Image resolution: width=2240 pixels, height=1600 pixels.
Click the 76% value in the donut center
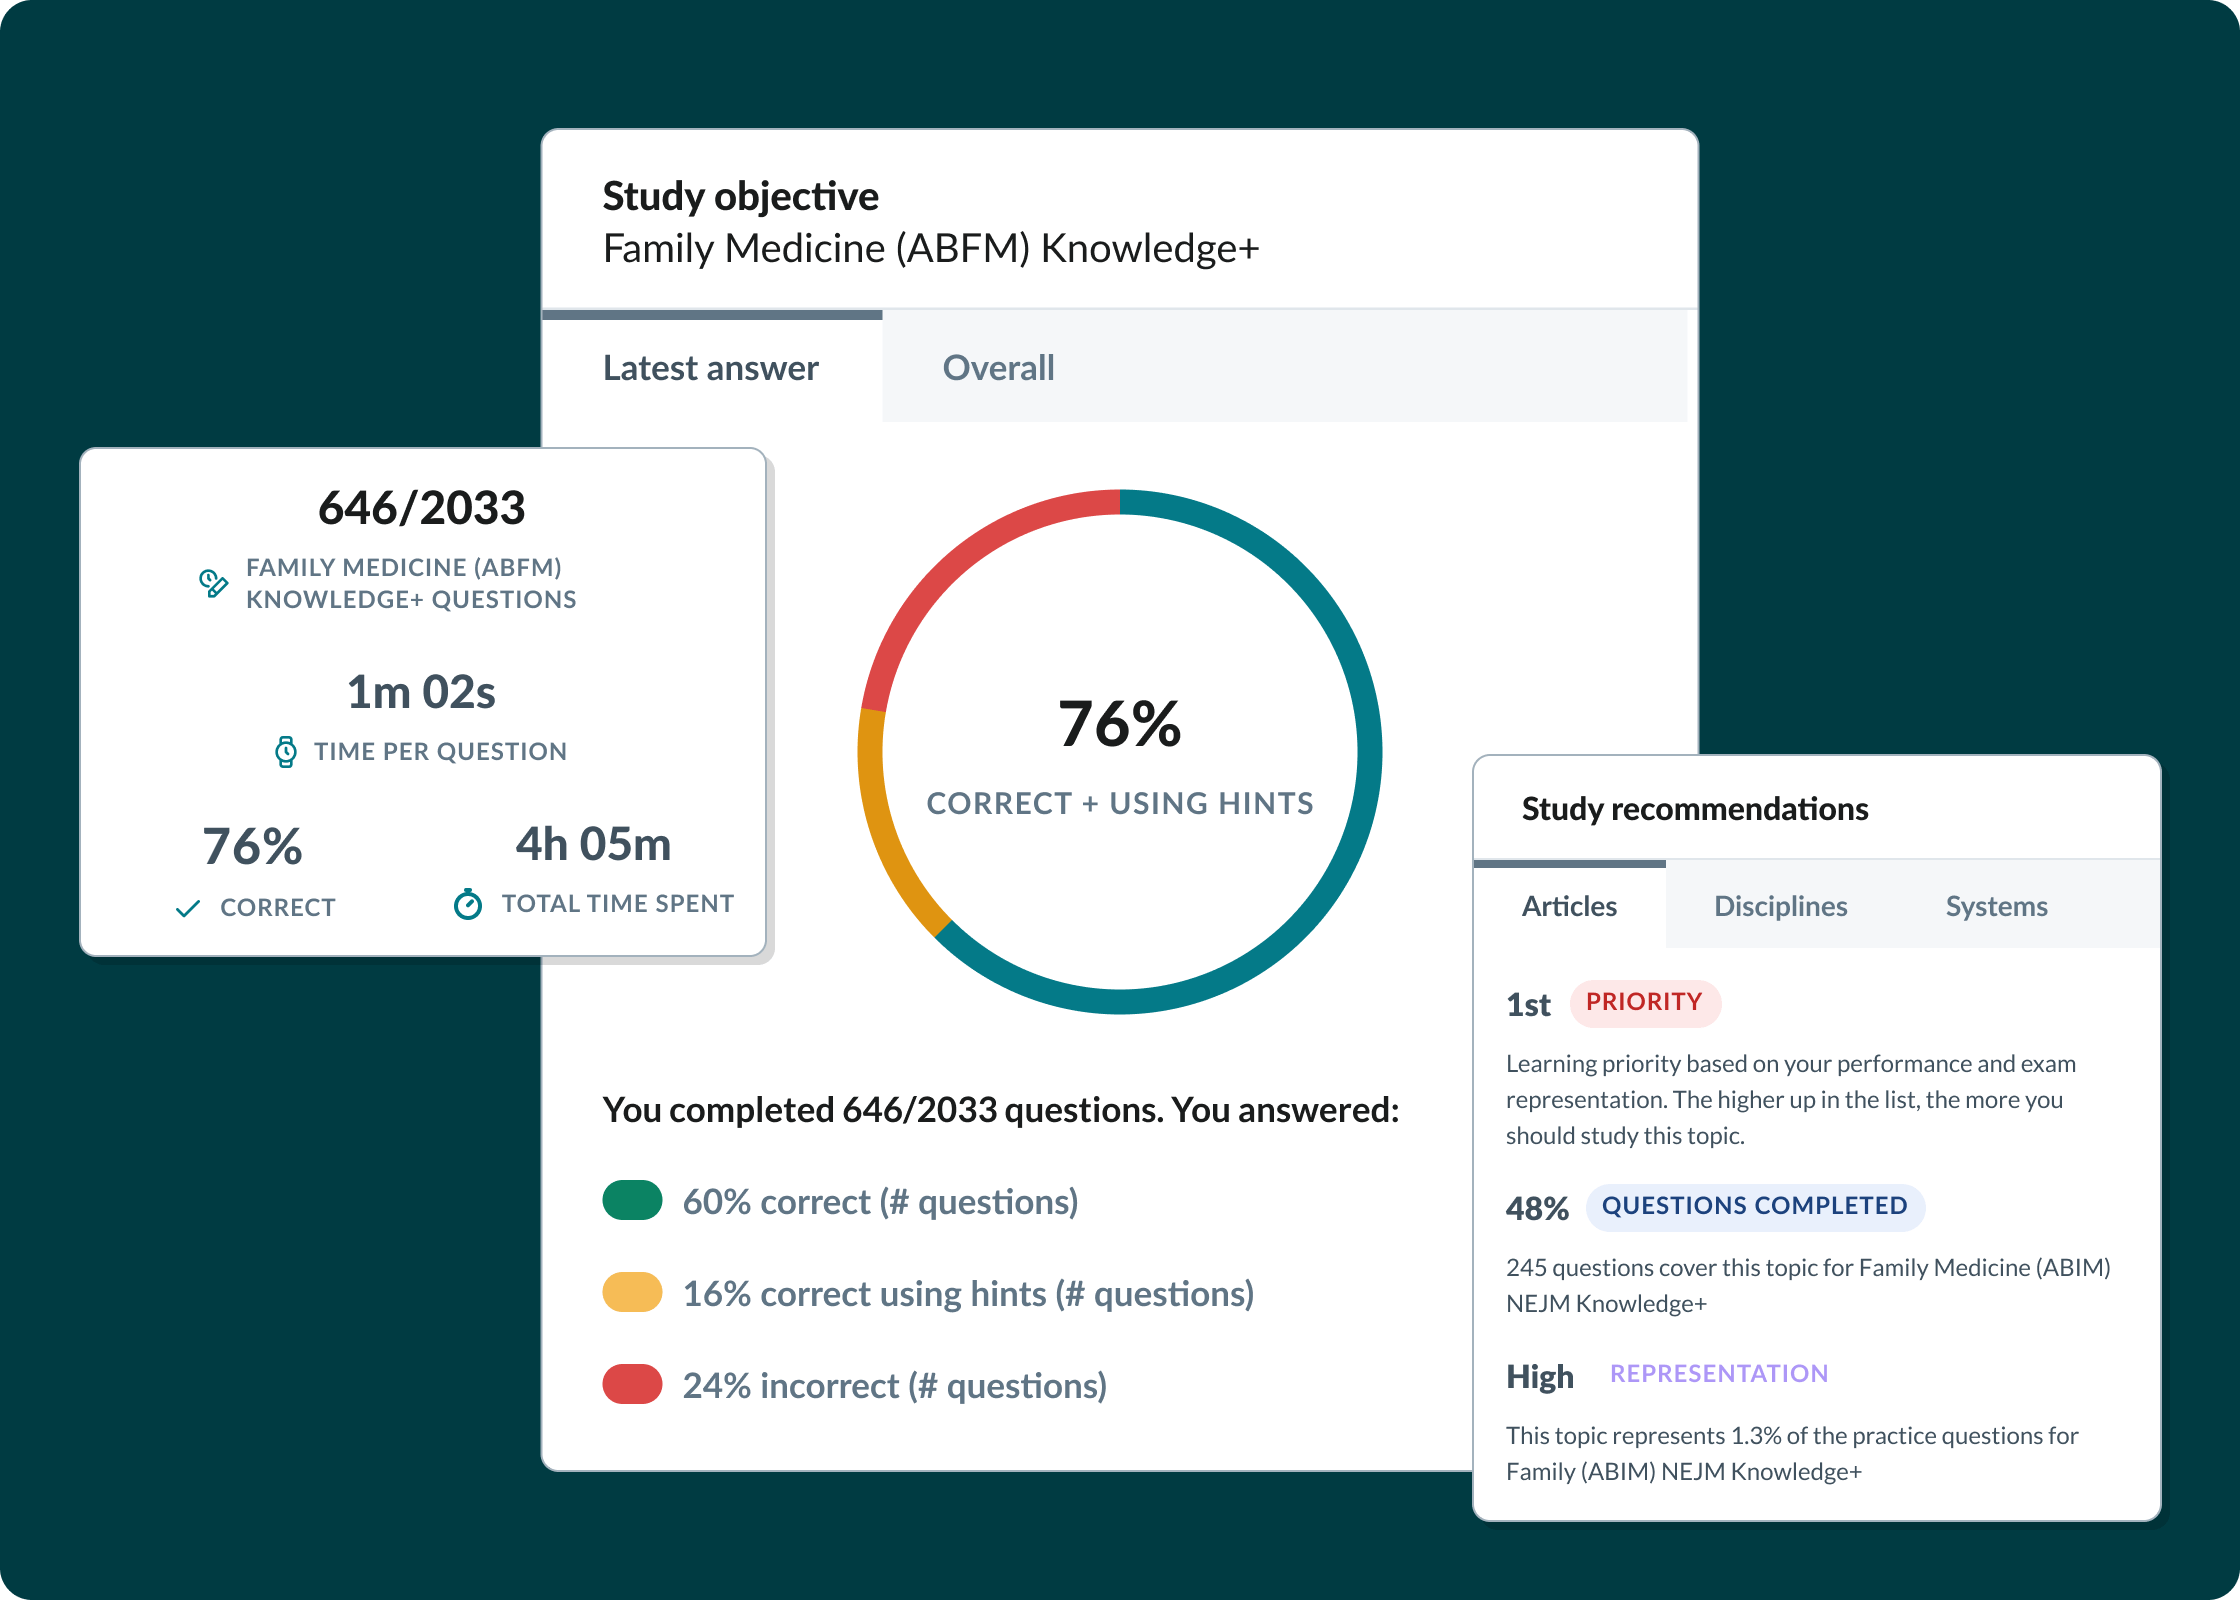(x=1120, y=724)
